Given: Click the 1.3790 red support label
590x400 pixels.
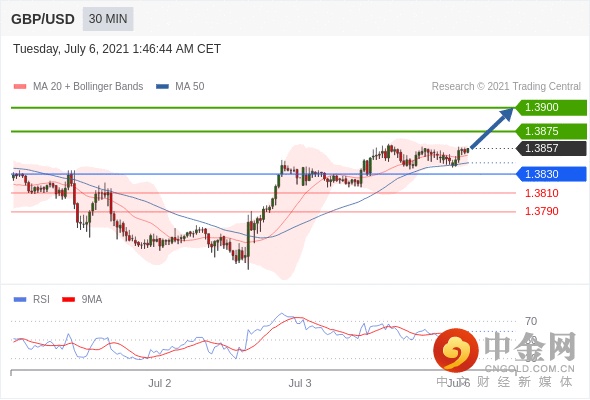Looking at the screenshot, I should pos(542,211).
